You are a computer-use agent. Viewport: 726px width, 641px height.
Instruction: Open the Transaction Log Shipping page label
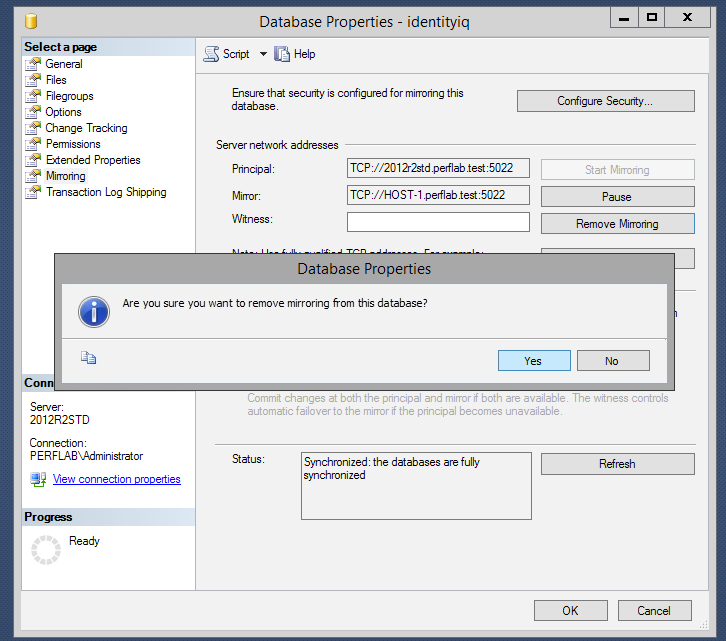106,192
